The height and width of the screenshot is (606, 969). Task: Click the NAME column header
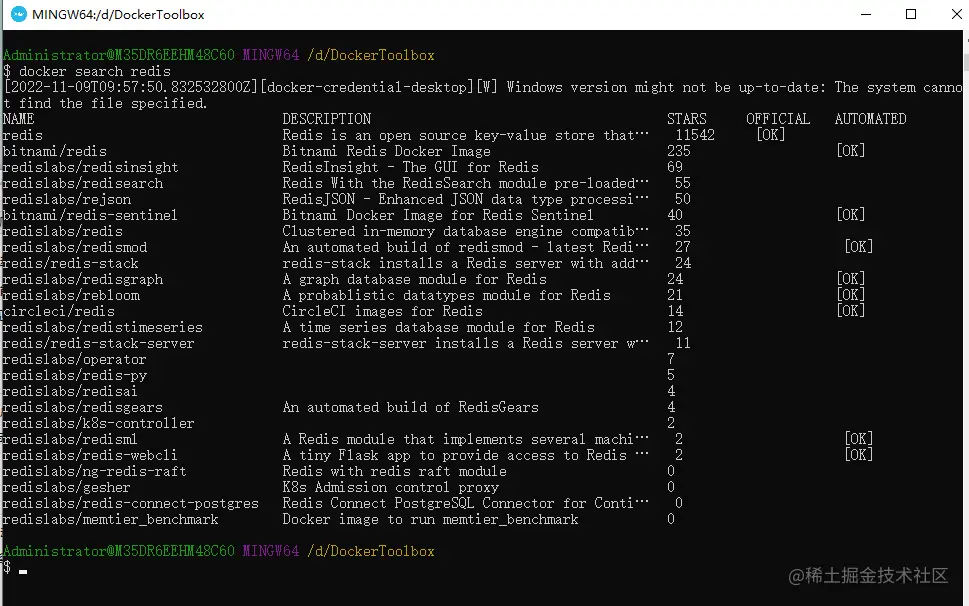pos(19,119)
